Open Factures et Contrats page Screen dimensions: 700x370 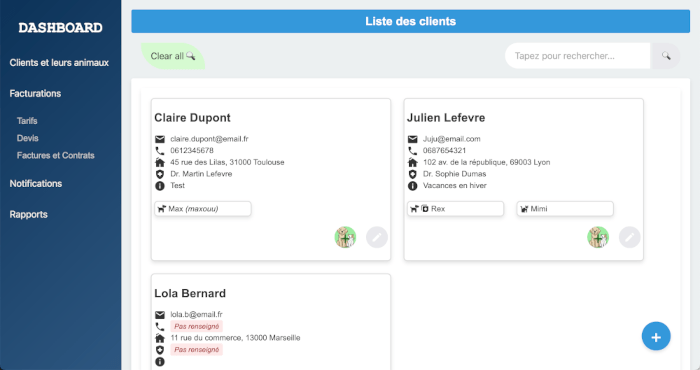click(56, 156)
